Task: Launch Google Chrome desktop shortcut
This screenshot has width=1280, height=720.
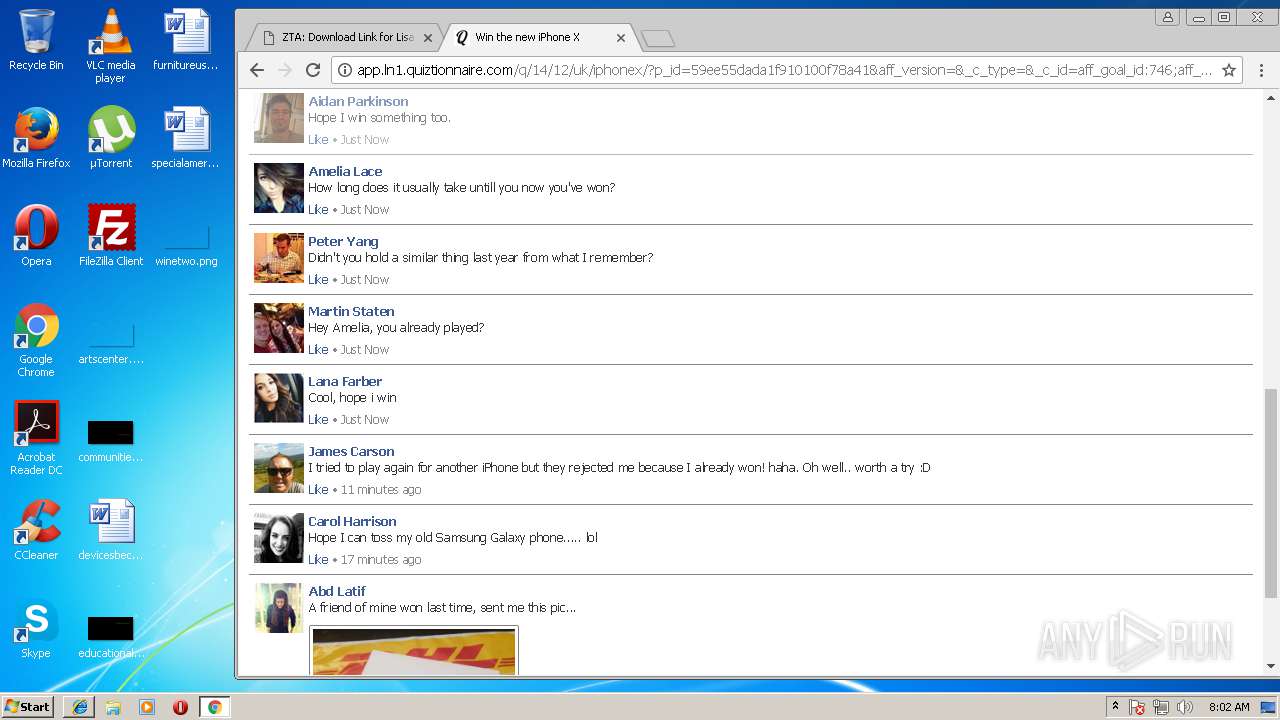Action: (36, 340)
